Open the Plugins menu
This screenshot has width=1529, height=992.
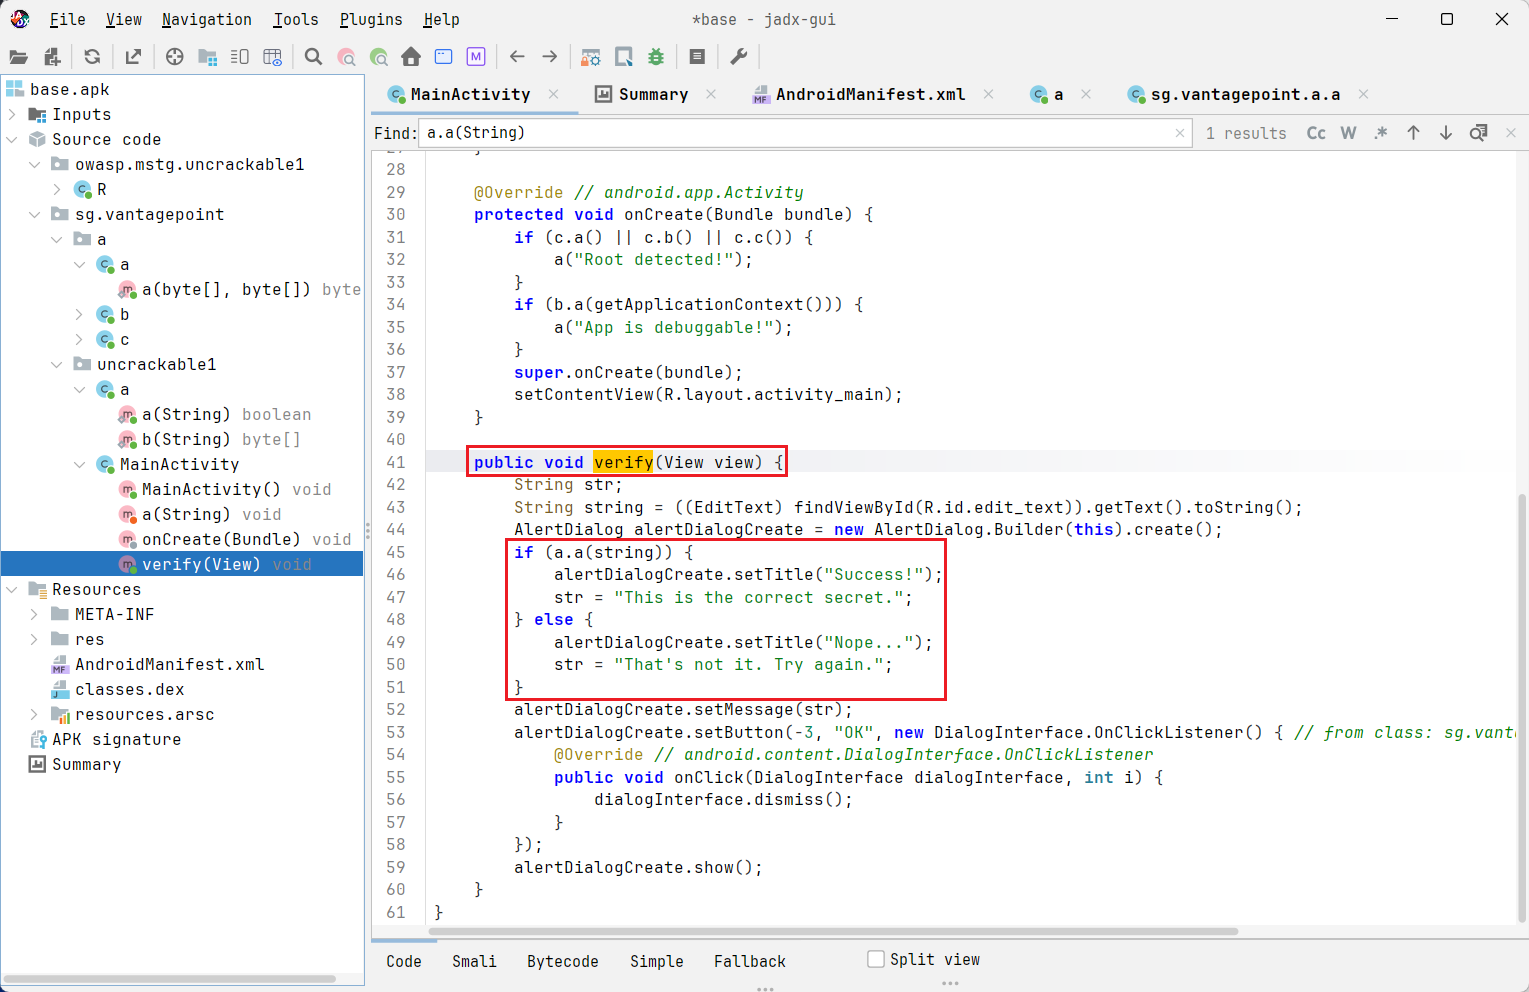click(x=371, y=19)
